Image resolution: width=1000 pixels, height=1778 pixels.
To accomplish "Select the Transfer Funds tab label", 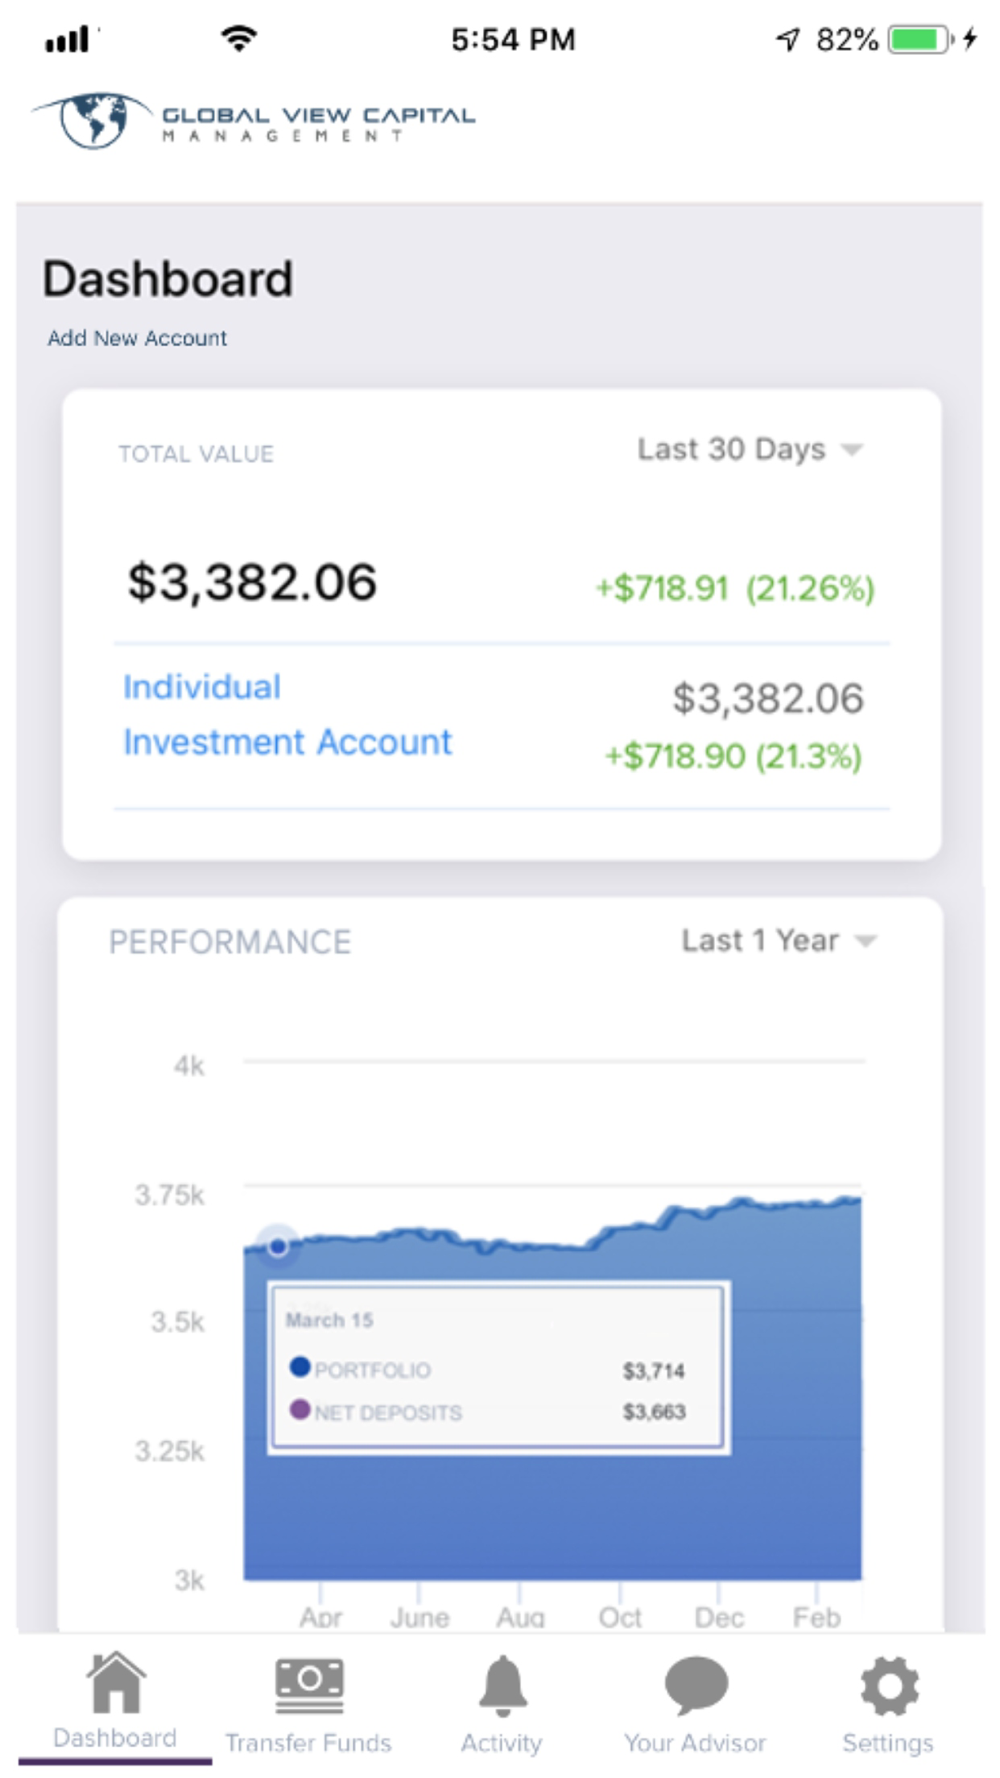I will coord(308,1743).
